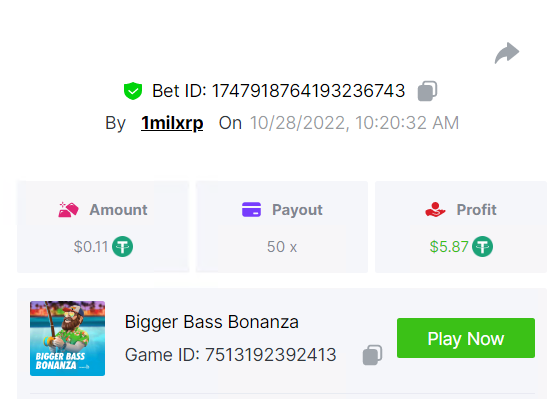Image resolution: width=560 pixels, height=399 pixels.
Task: Copy the Bet ID with copy icon
Action: [428, 91]
